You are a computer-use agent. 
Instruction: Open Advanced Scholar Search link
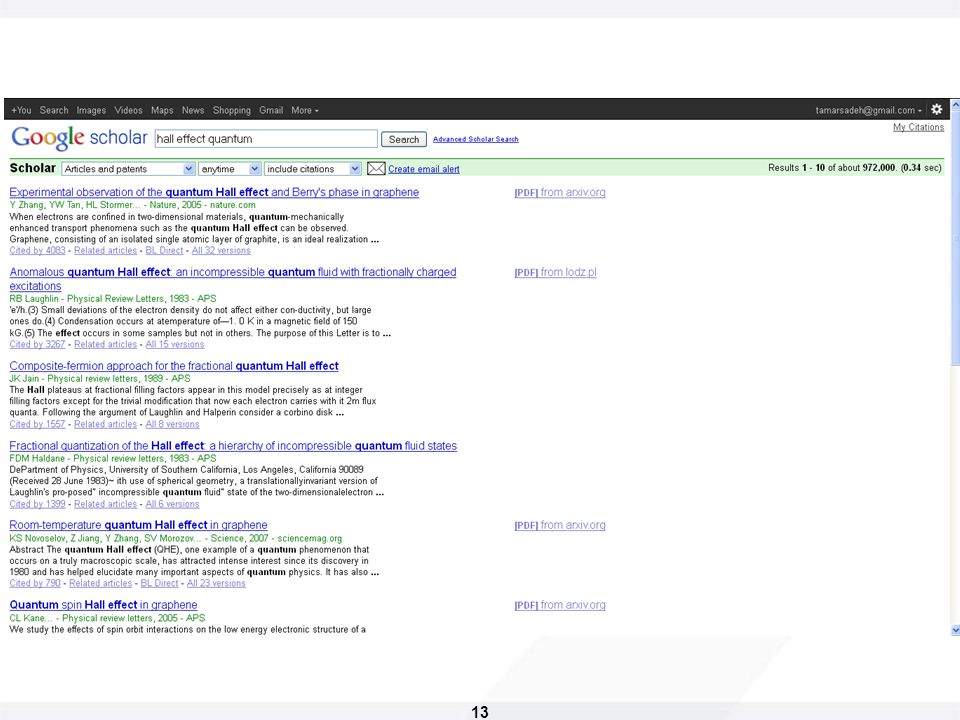point(476,140)
